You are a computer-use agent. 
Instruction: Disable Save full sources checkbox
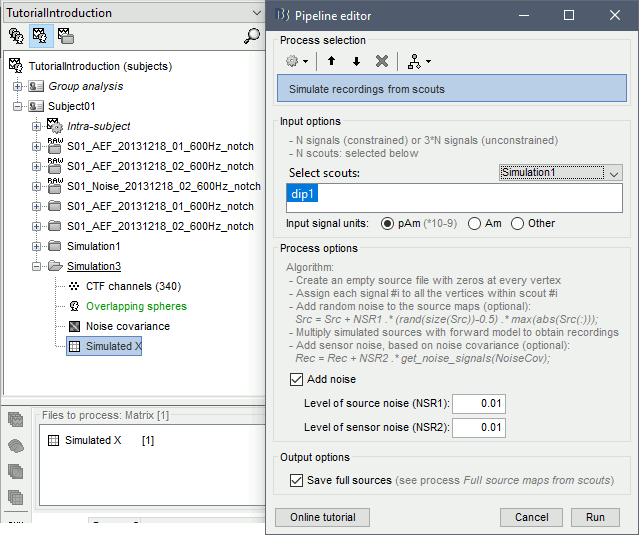296,480
